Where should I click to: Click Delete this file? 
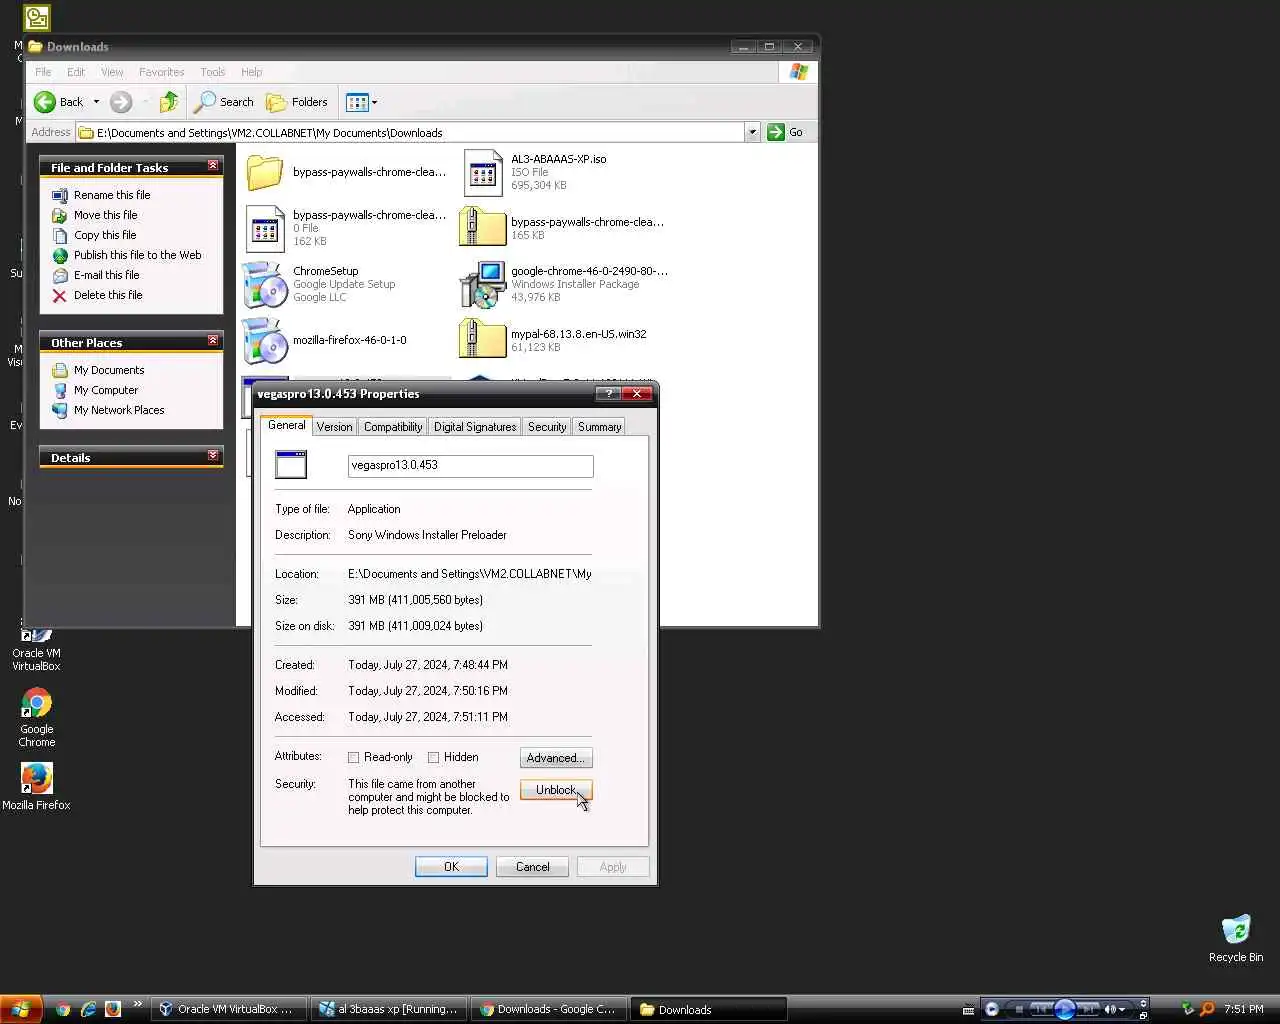pyautogui.click(x=108, y=295)
